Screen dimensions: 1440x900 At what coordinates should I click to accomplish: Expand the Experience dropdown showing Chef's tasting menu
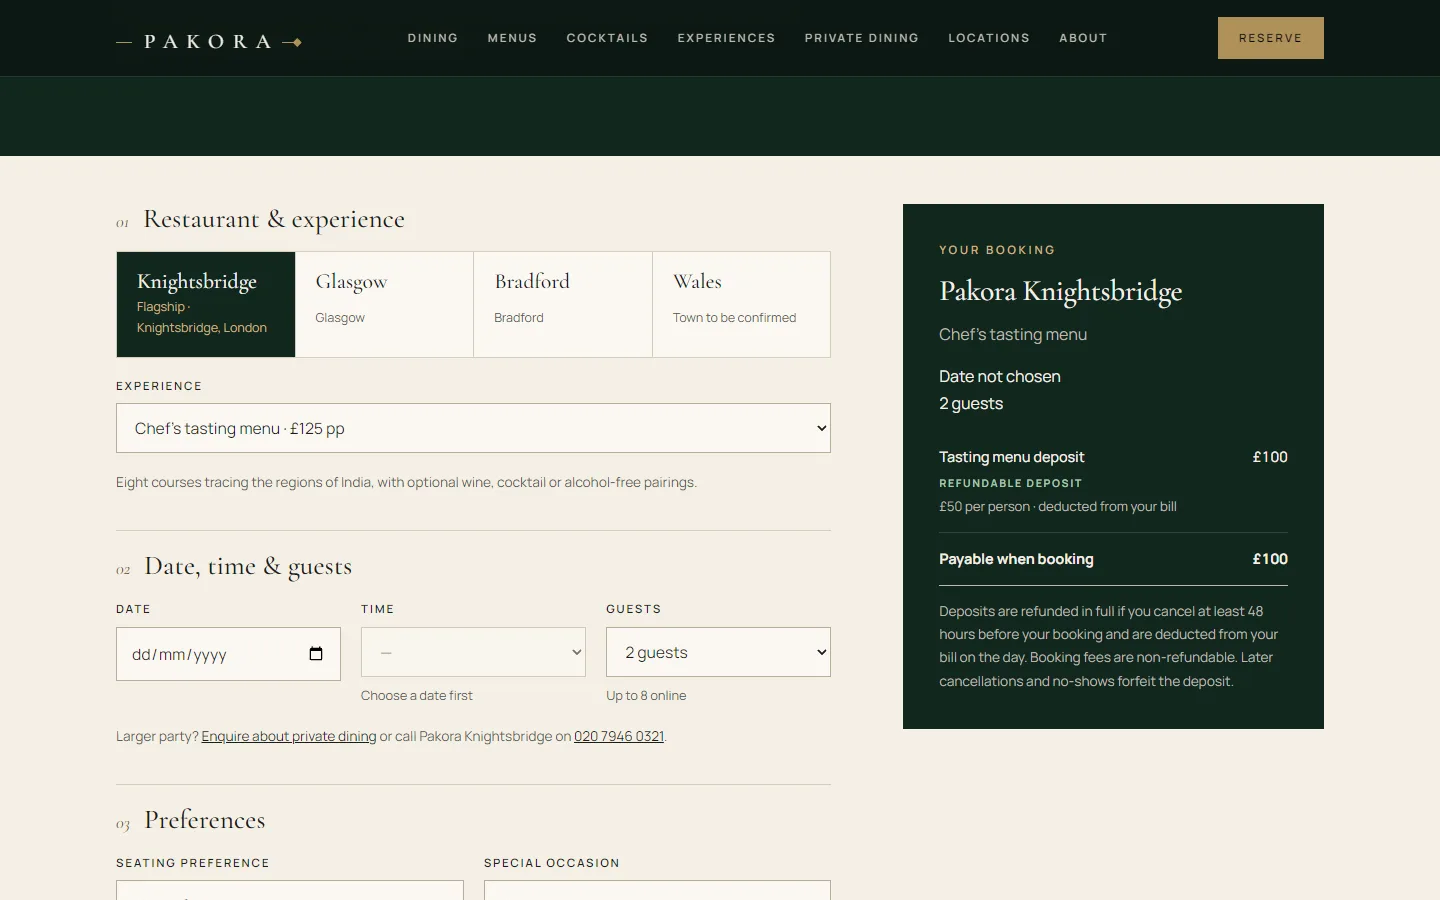click(x=473, y=428)
